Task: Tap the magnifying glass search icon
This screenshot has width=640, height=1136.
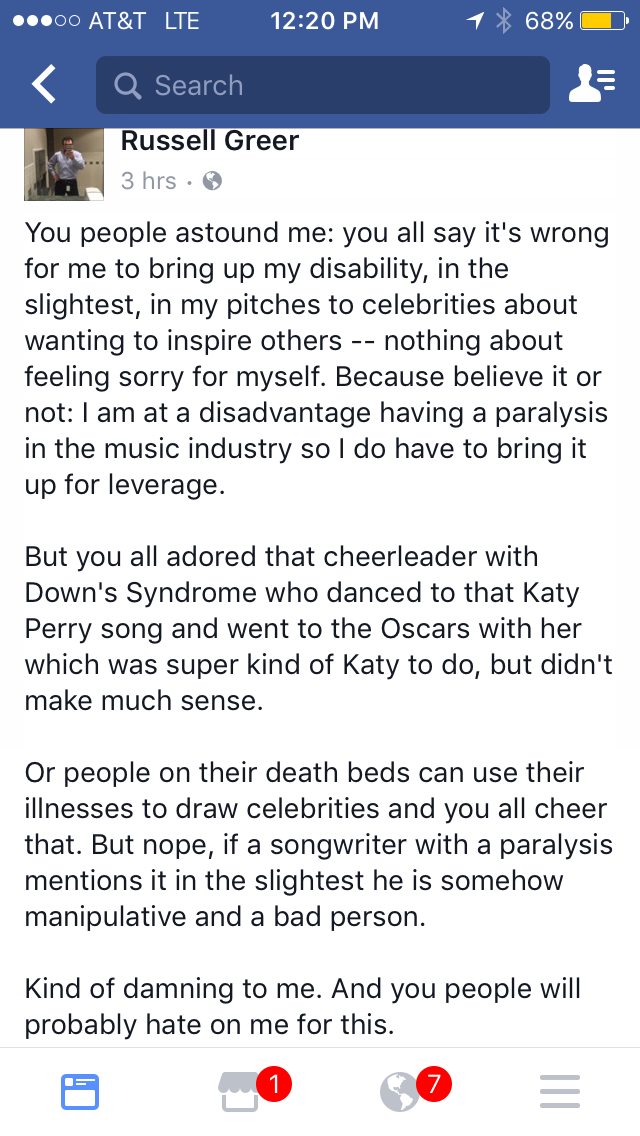Action: coord(128,85)
